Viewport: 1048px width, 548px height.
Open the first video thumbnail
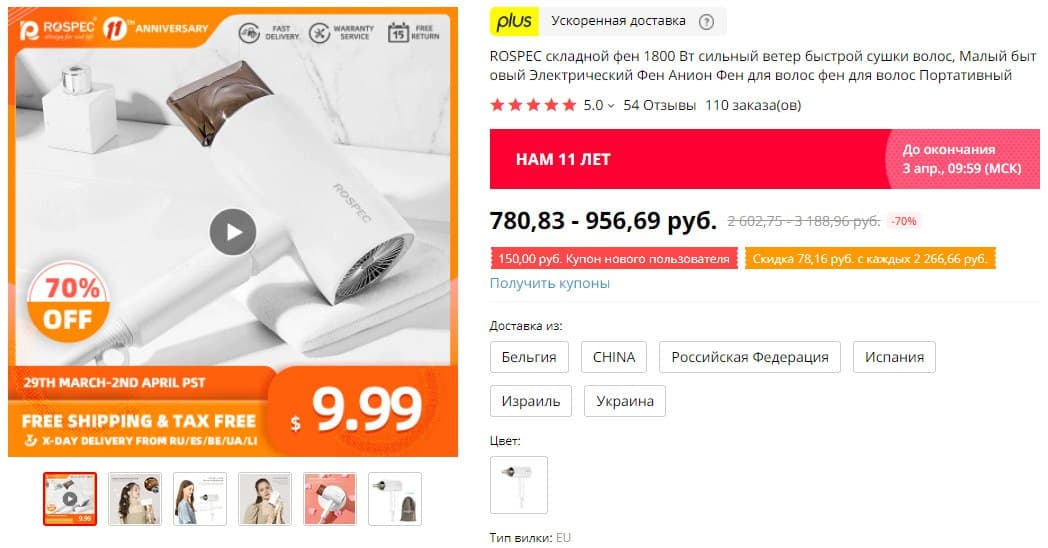(x=70, y=499)
